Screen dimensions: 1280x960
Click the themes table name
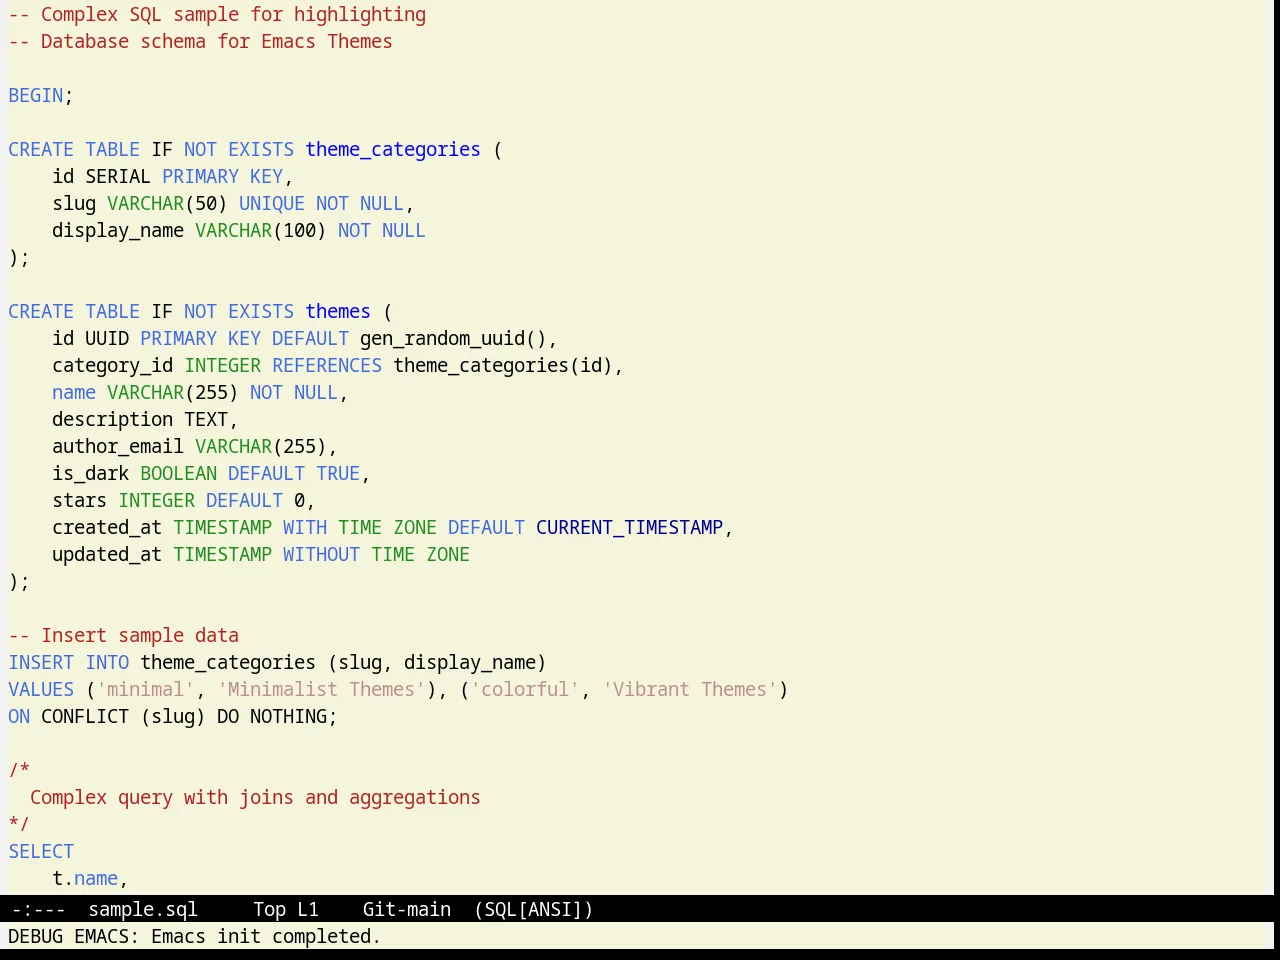click(x=338, y=311)
